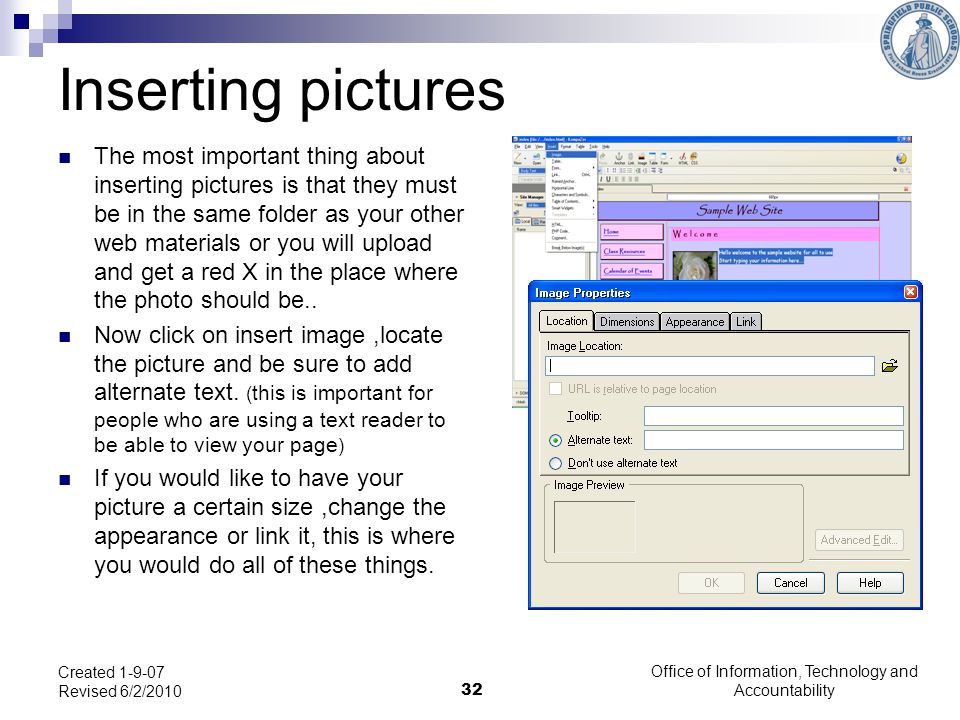Screen dimensions: 960x720
Task: Click the Inserting pictures slide title
Action: pos(282,91)
